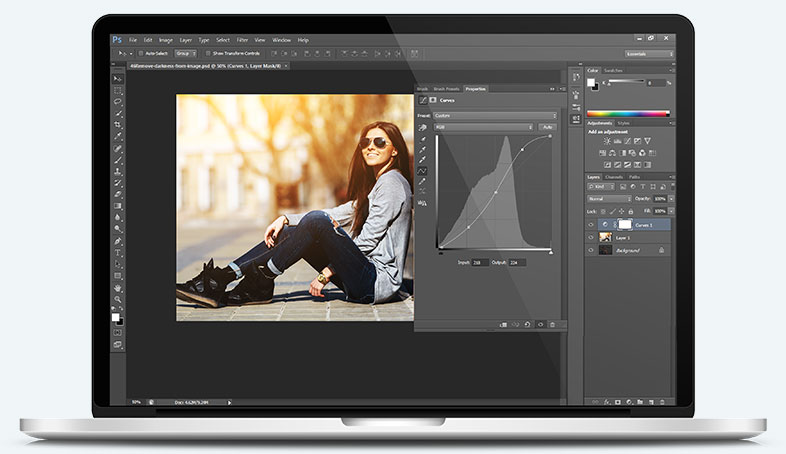Select the Brush tool
Viewport: 786px width, 454px height.
click(118, 160)
